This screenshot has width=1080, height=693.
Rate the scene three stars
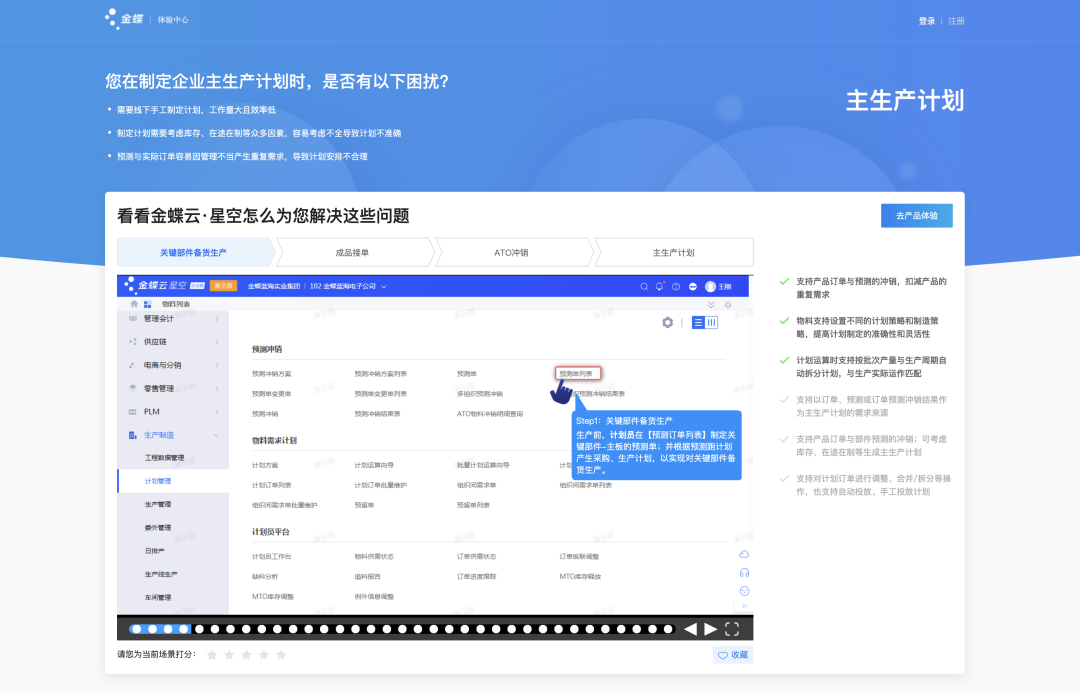click(x=247, y=654)
